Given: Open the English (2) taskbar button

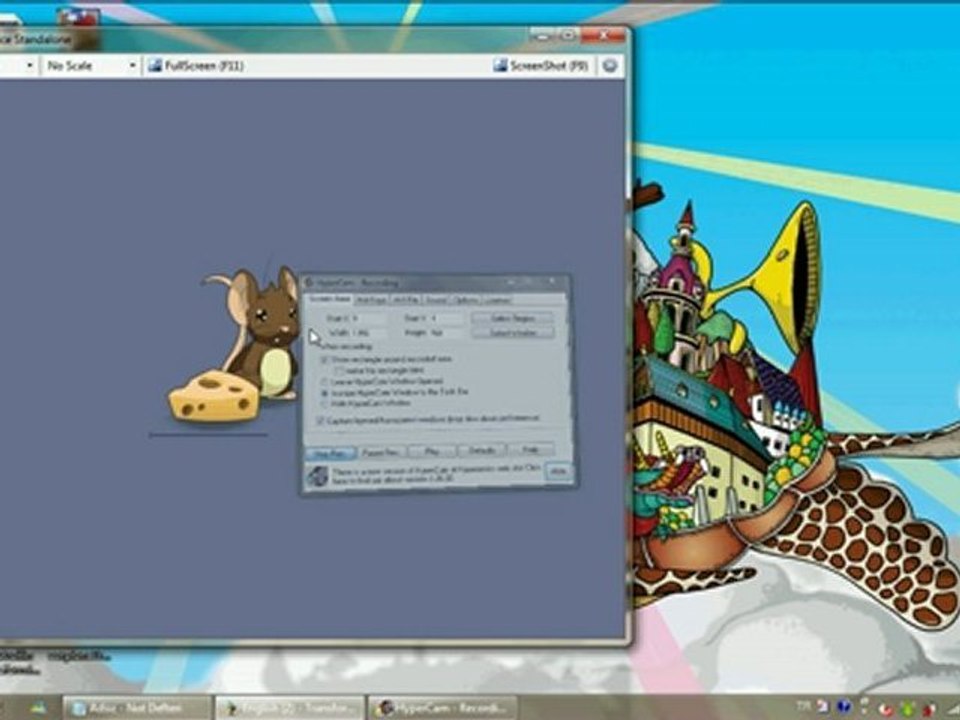Looking at the screenshot, I should tap(289, 708).
